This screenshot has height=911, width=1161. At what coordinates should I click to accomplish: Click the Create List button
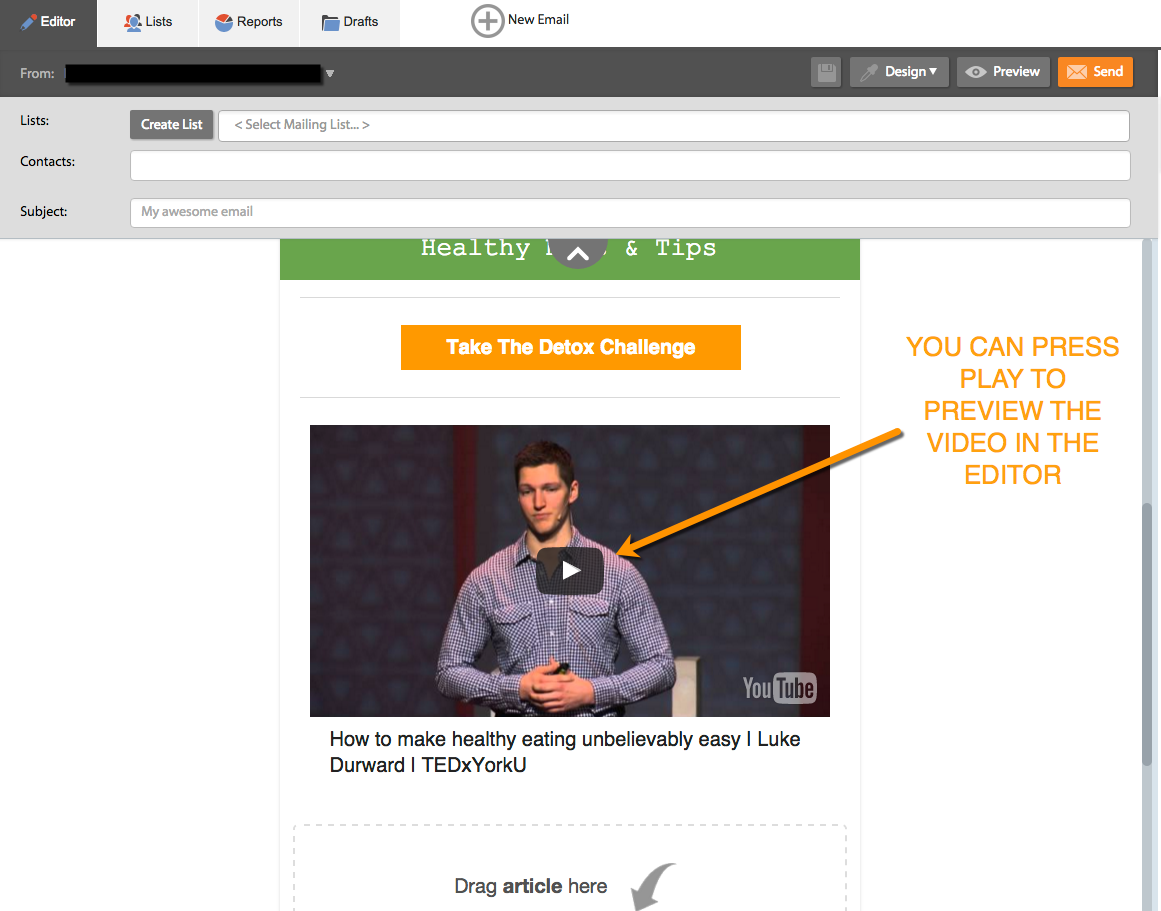pos(171,125)
